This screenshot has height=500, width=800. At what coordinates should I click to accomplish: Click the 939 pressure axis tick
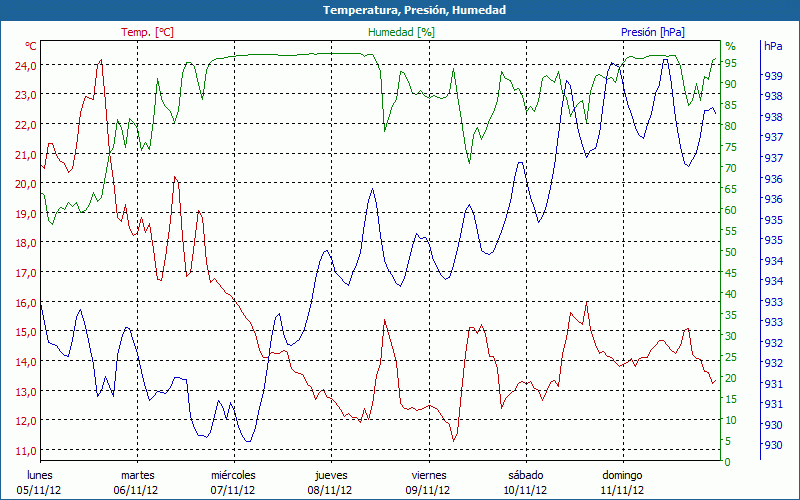tap(773, 75)
